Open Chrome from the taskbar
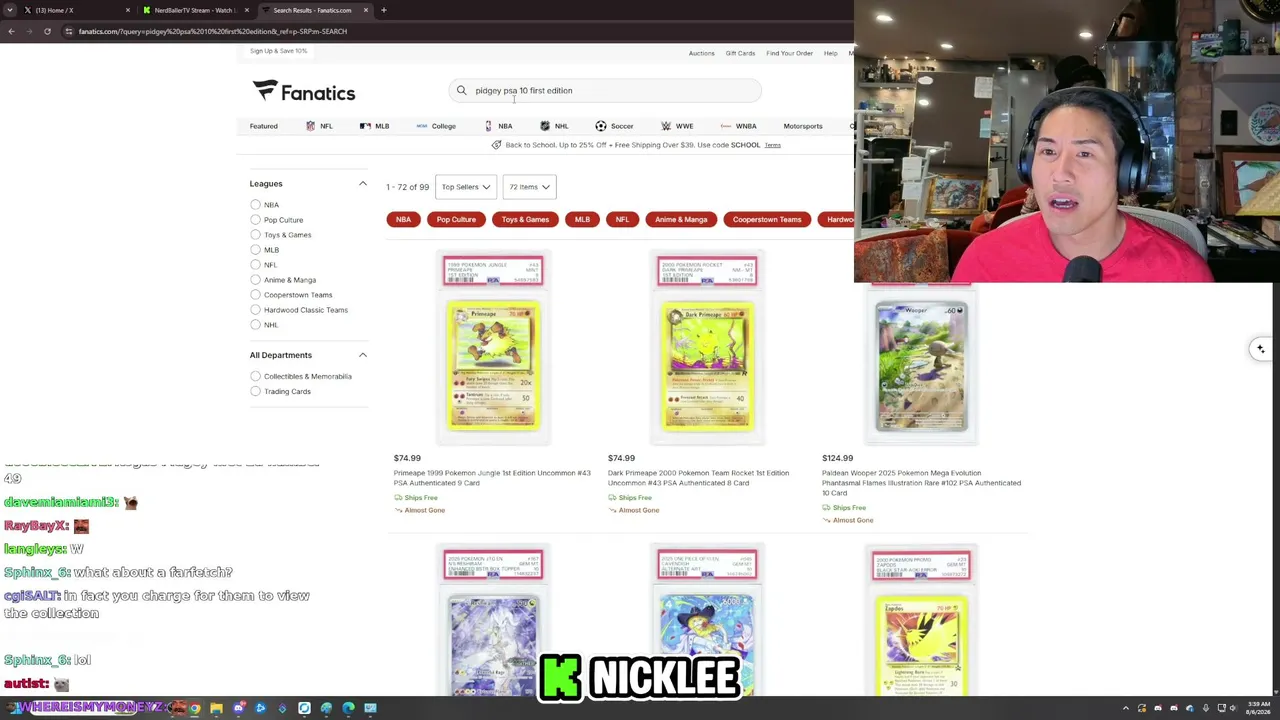 tap(194, 708)
